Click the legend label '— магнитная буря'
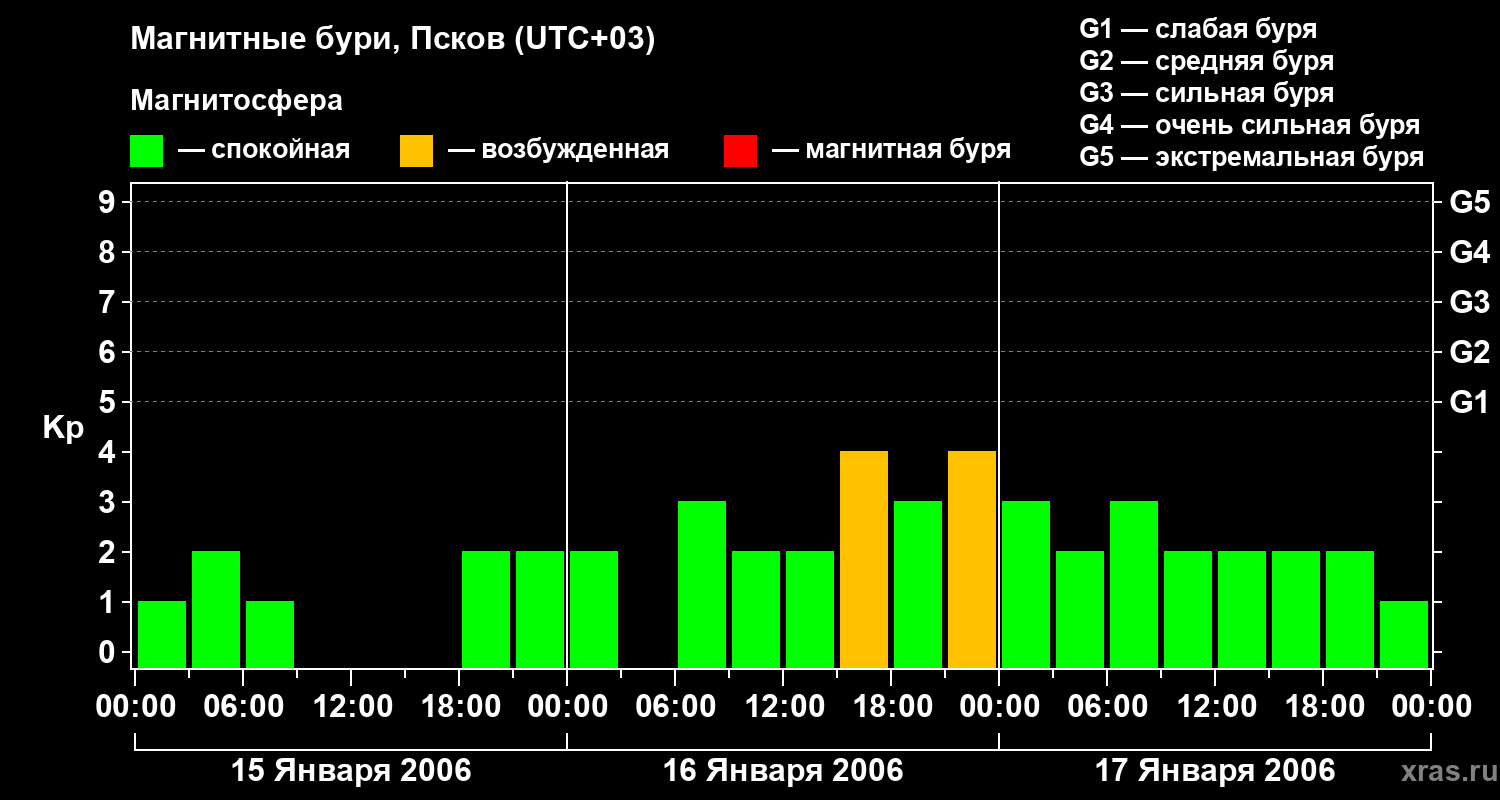Screen dimensions: 1500x800 891,150
